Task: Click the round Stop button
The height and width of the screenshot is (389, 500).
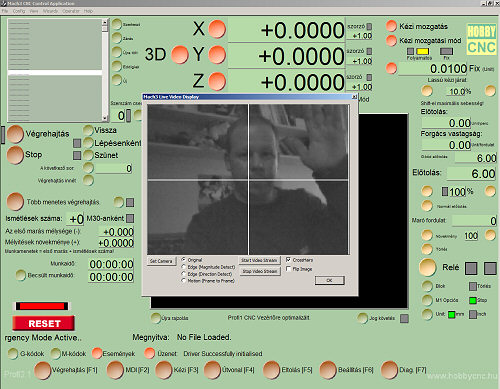Action: click(15, 155)
